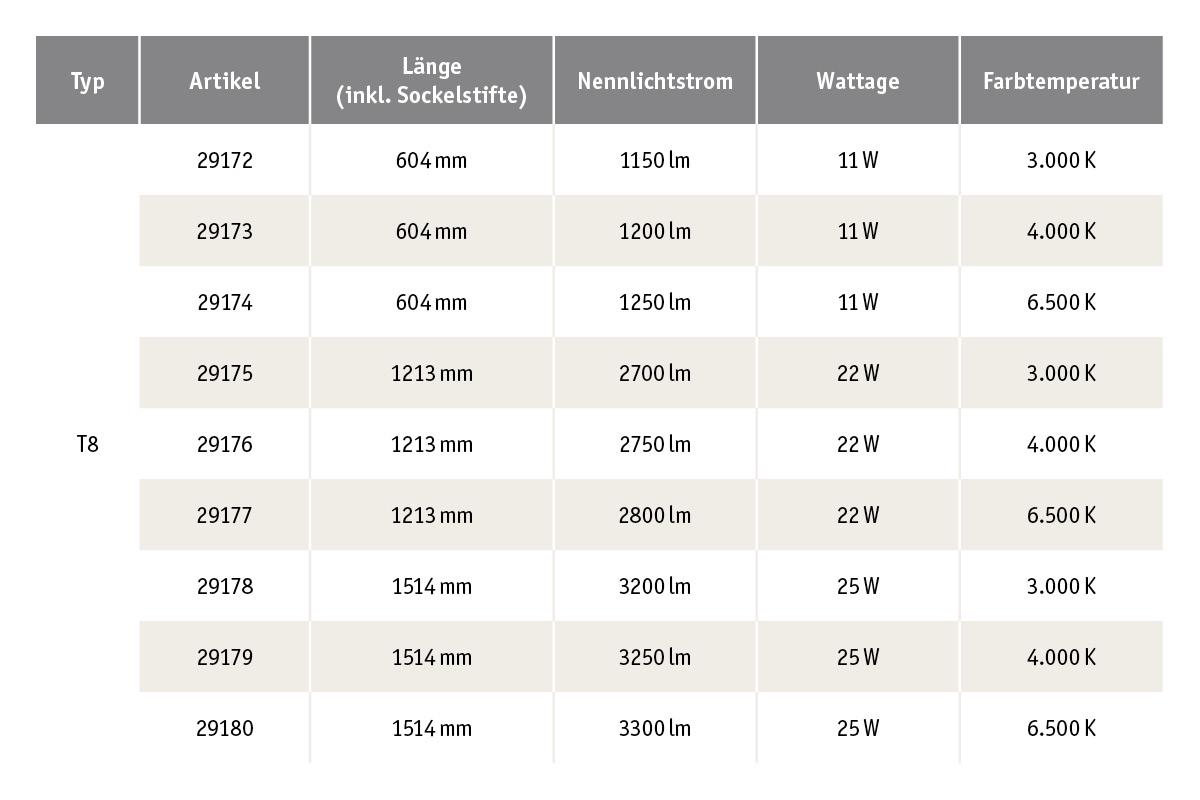
Task: Select article number 29175
Action: pyautogui.click(x=225, y=373)
